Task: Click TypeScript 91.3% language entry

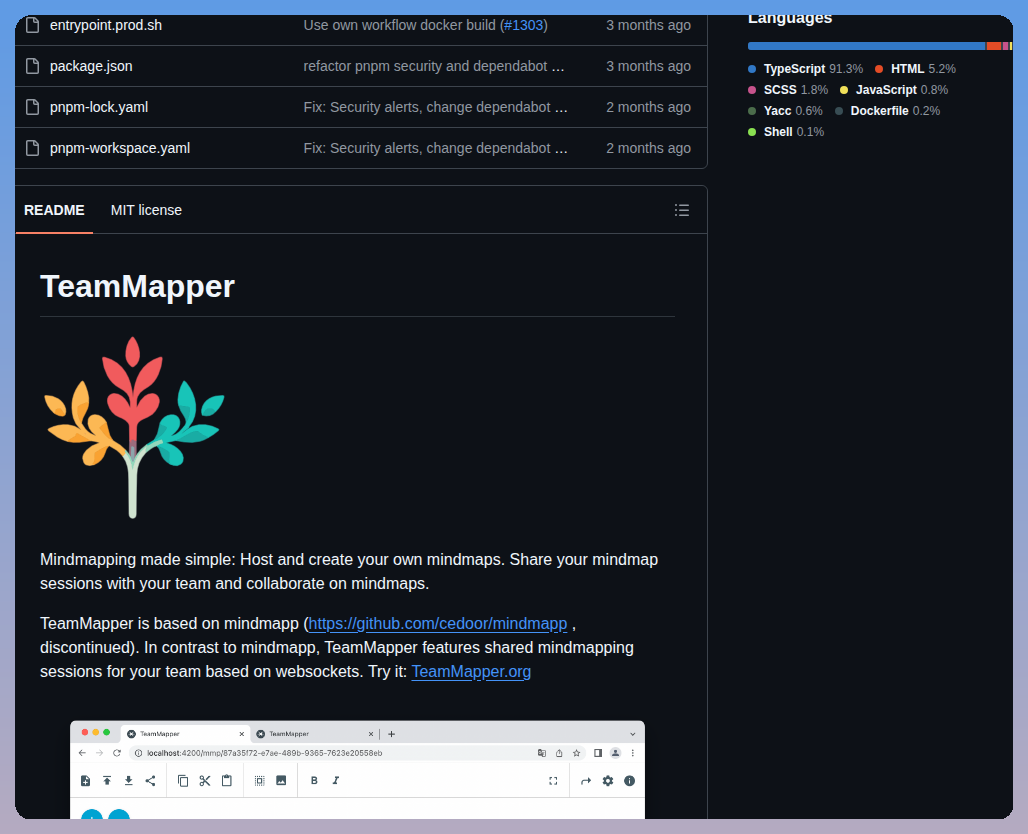Action: click(x=806, y=69)
